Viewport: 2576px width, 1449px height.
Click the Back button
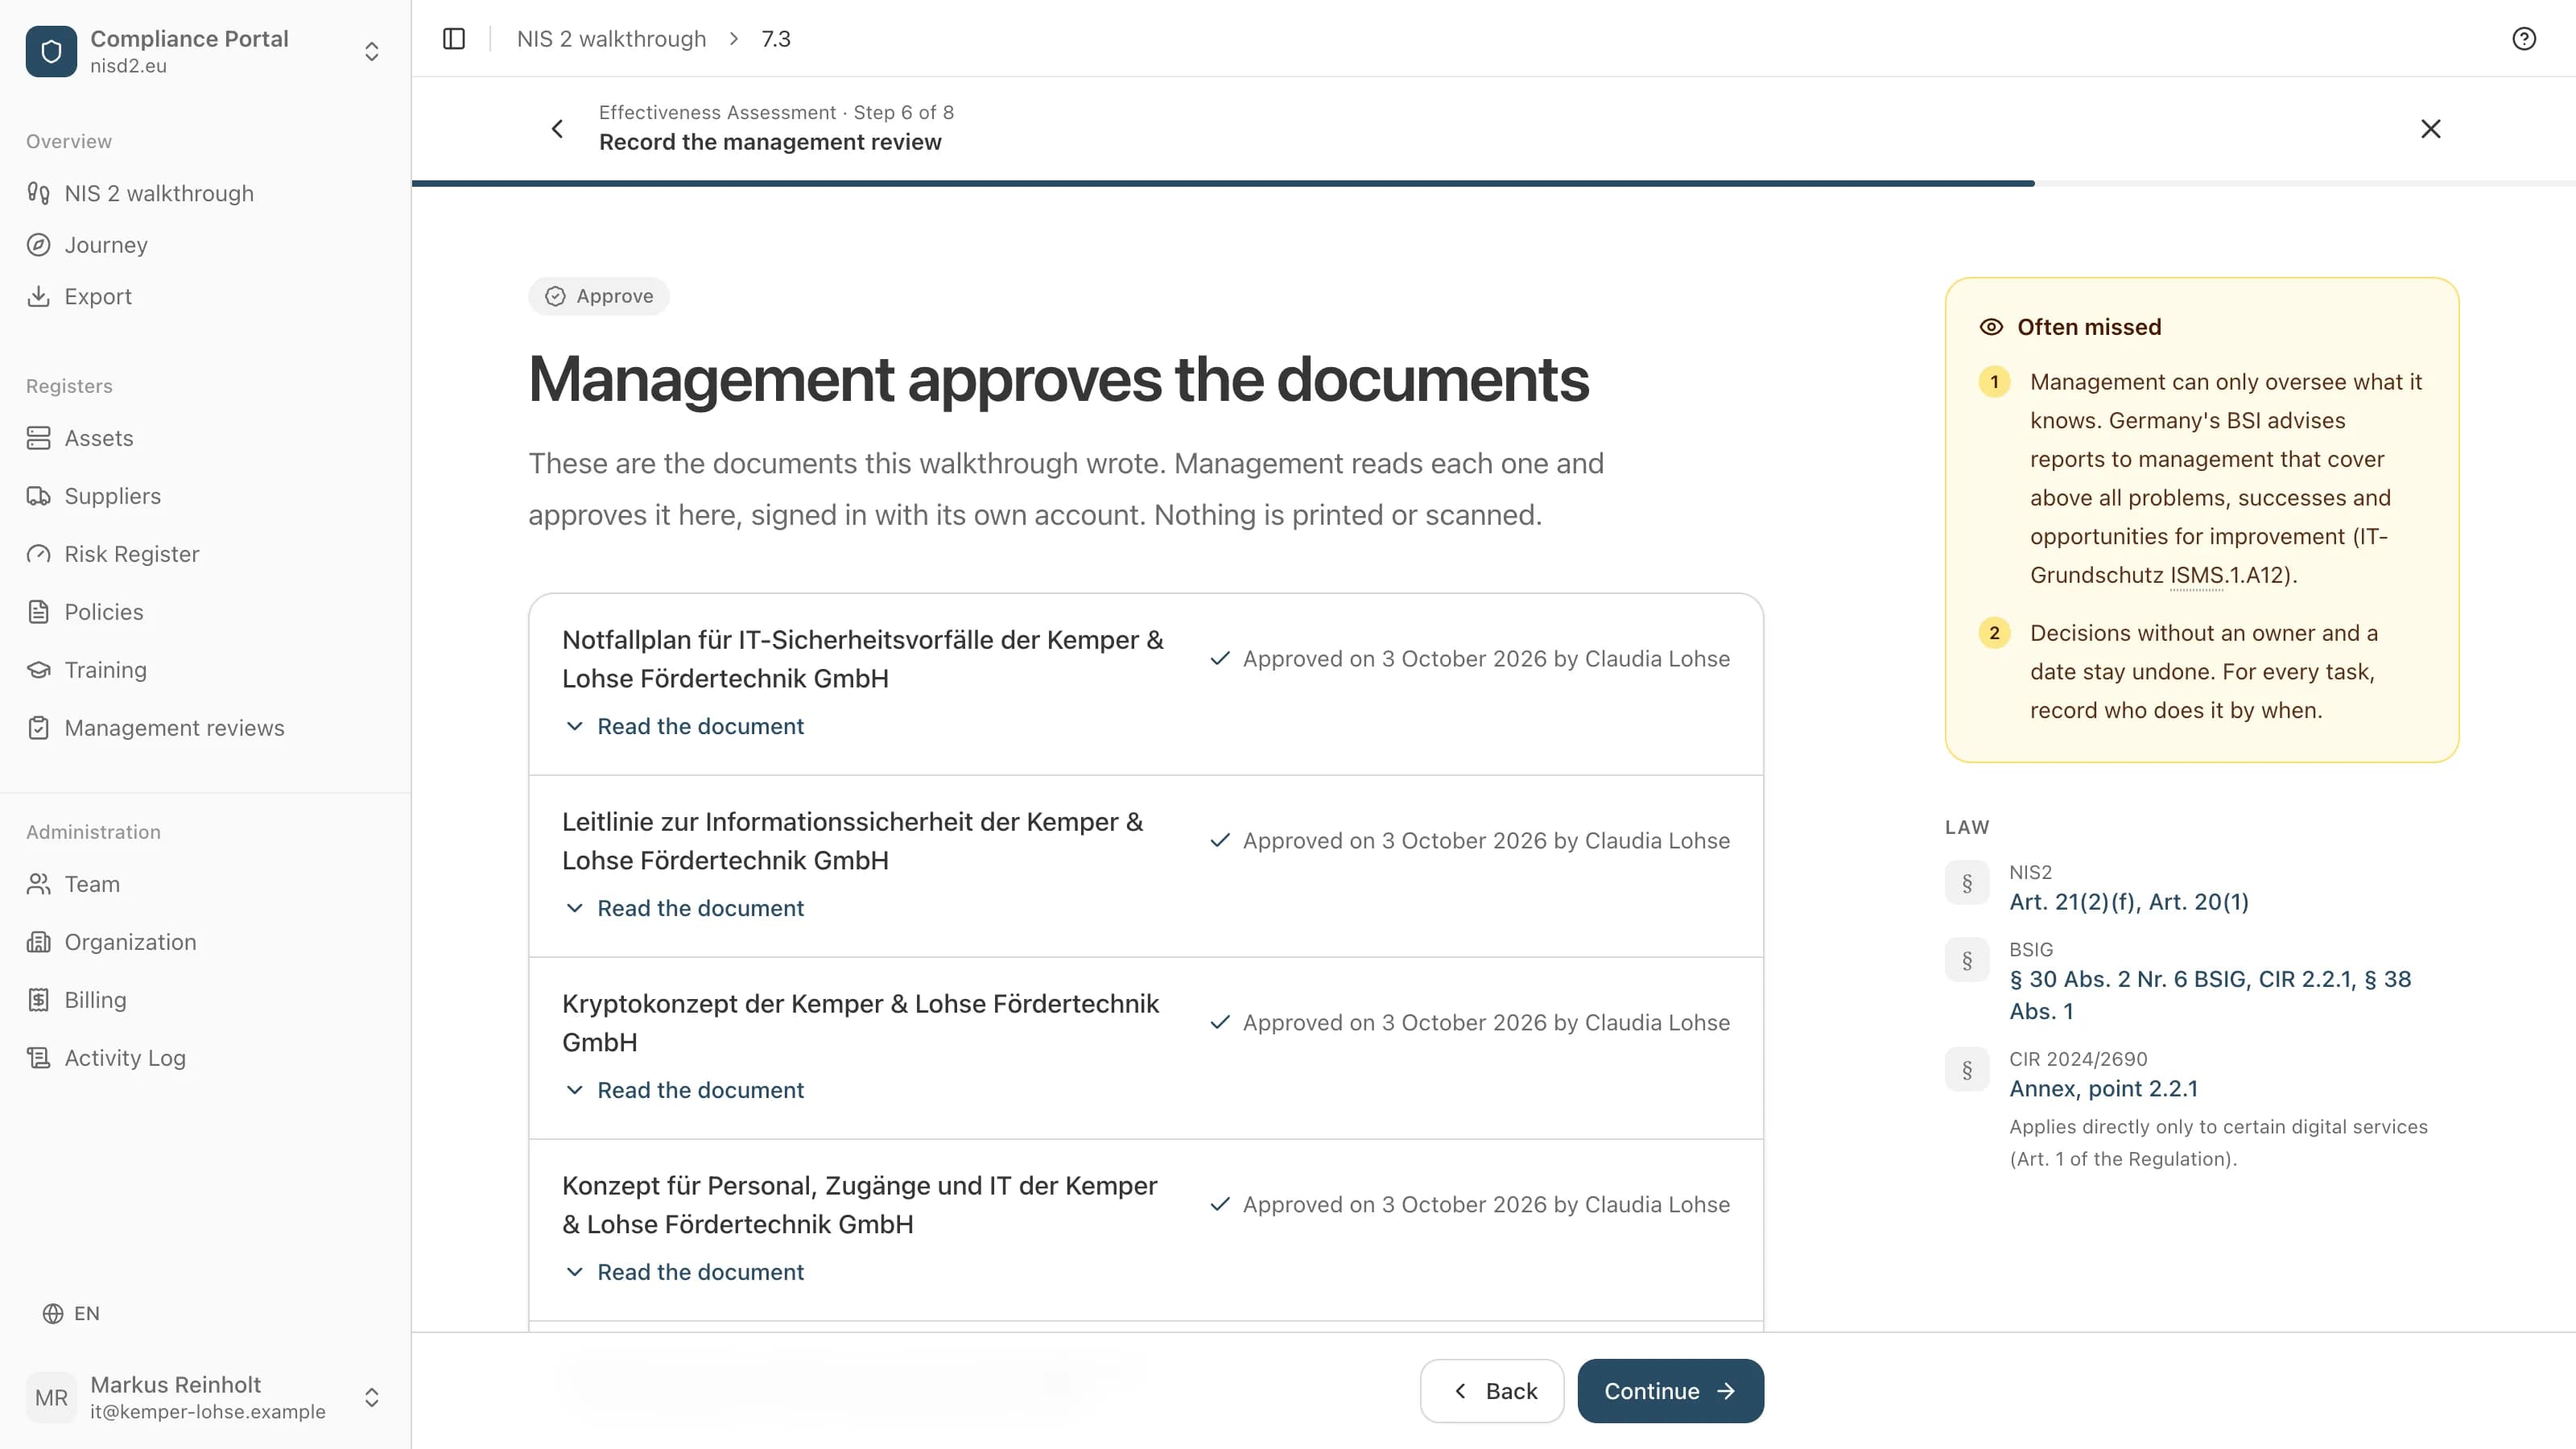pyautogui.click(x=1492, y=1391)
